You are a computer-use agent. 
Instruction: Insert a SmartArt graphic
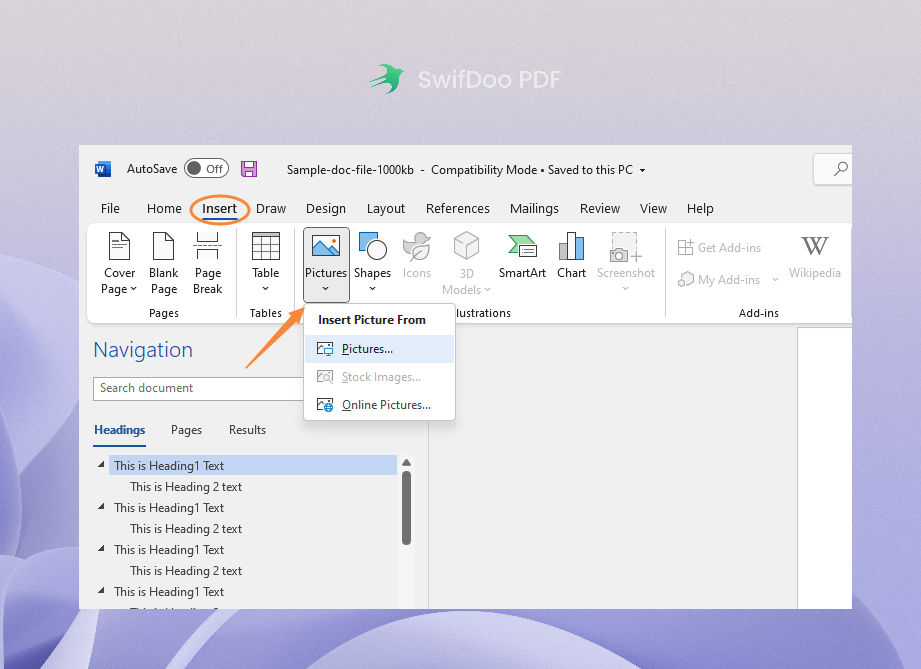[522, 256]
